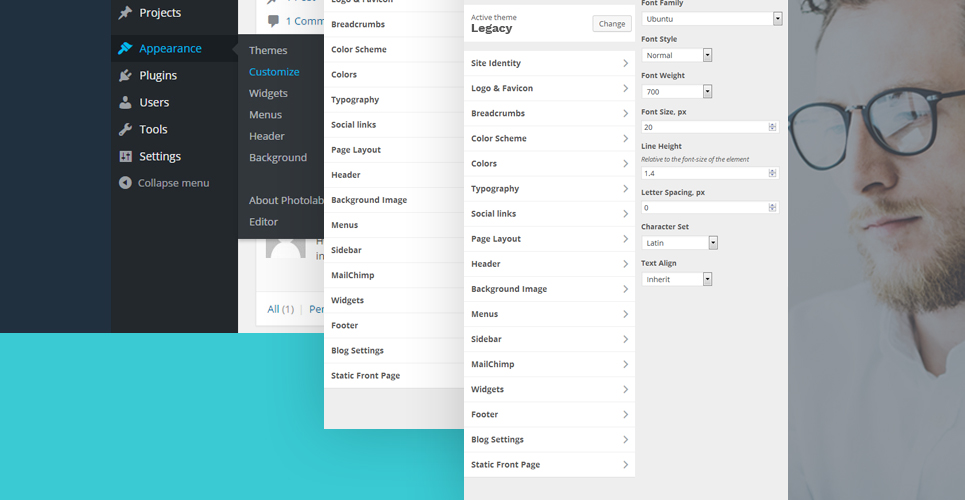
Task: Follow the 1 Comm link in the dashboard
Action: tap(305, 22)
